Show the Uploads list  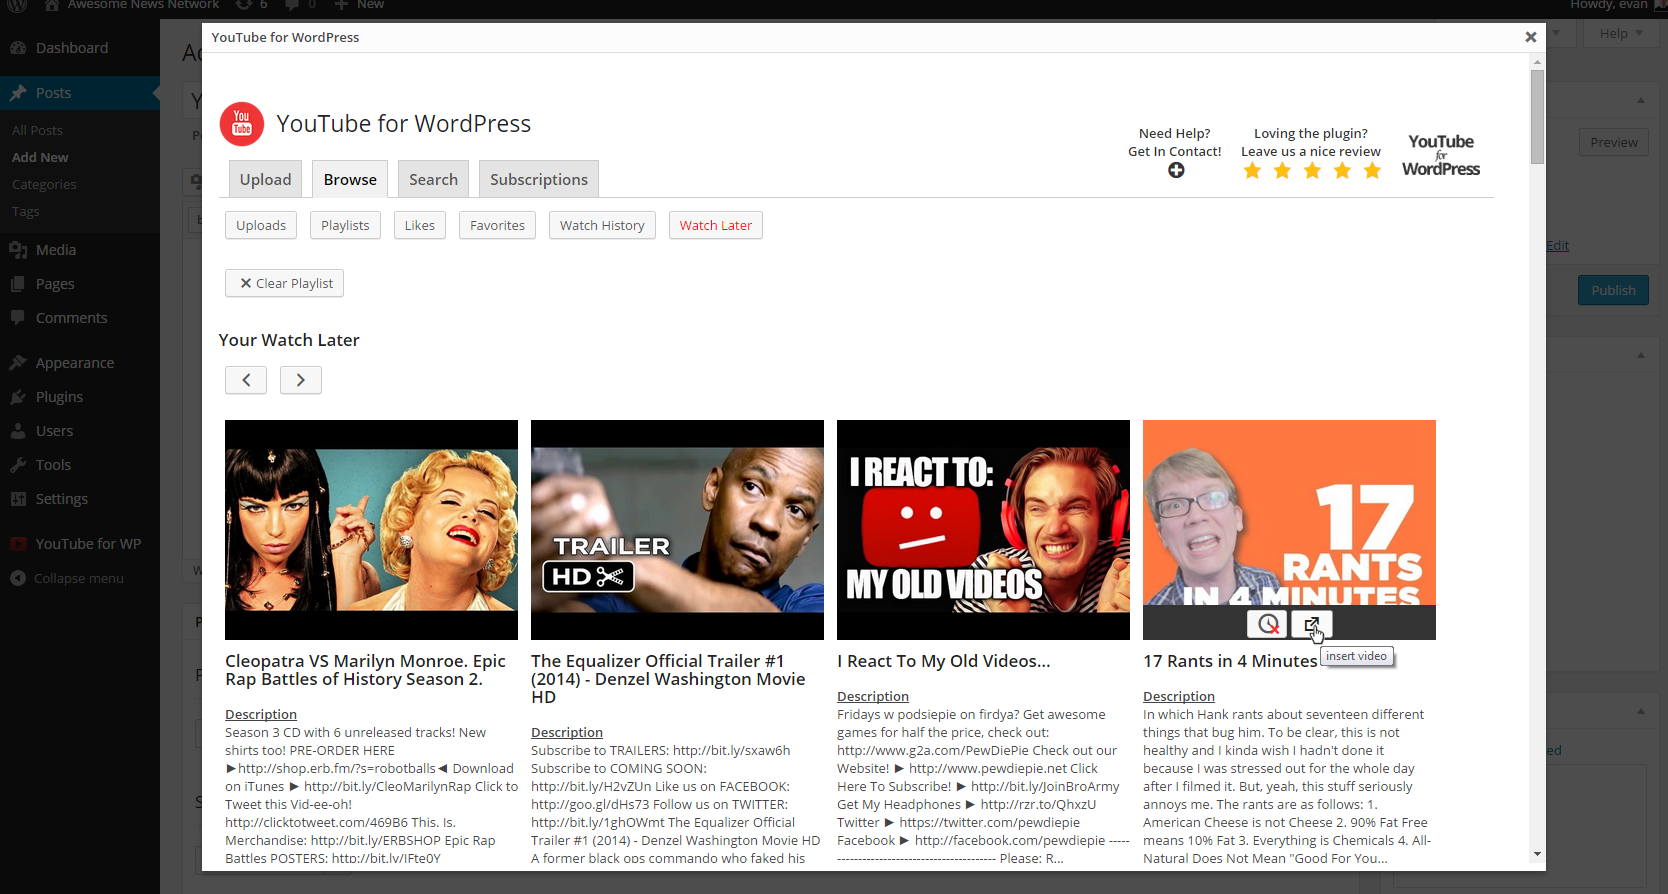261,225
